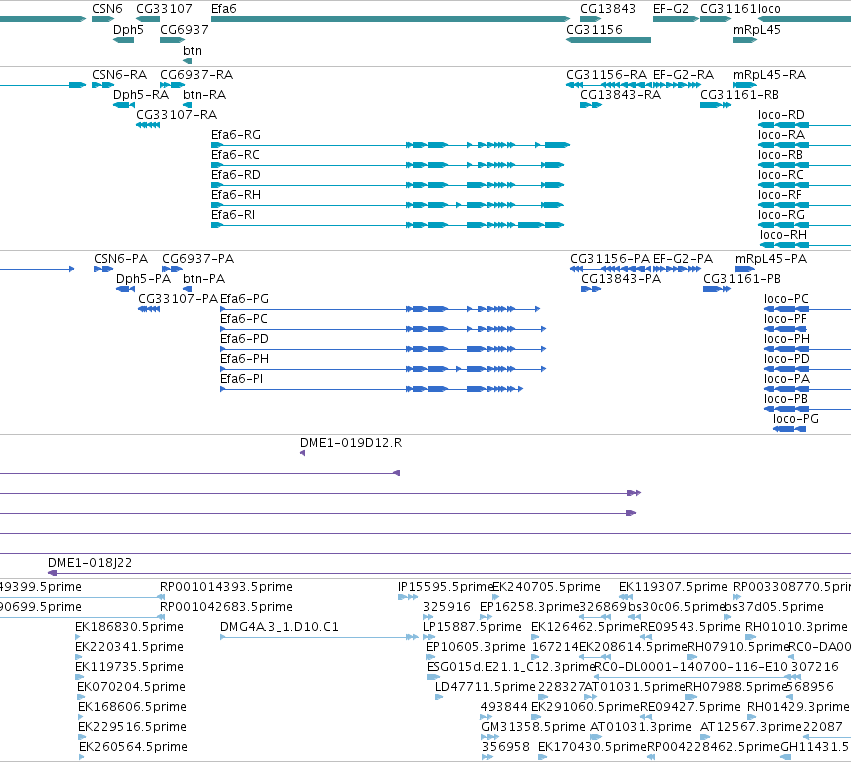This screenshot has width=851, height=762.
Task: Select the CG31161-RB transcript
Action: click(715, 105)
